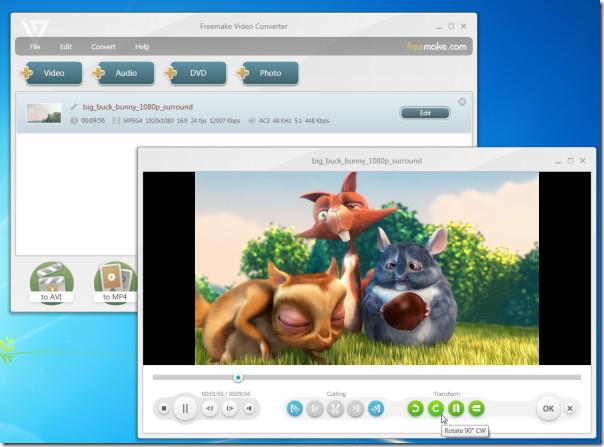
Task: Click the flip horizontal green transform button
Action: point(456,408)
